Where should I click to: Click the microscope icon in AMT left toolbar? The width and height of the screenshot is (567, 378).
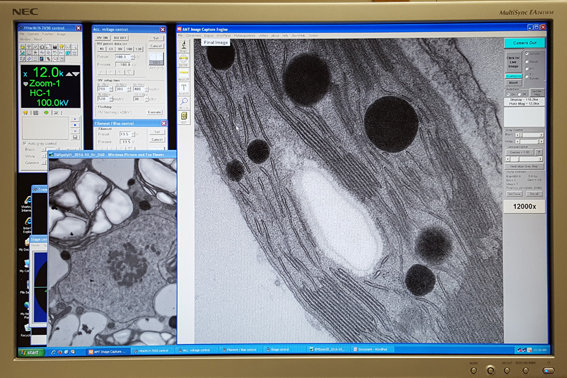click(184, 45)
